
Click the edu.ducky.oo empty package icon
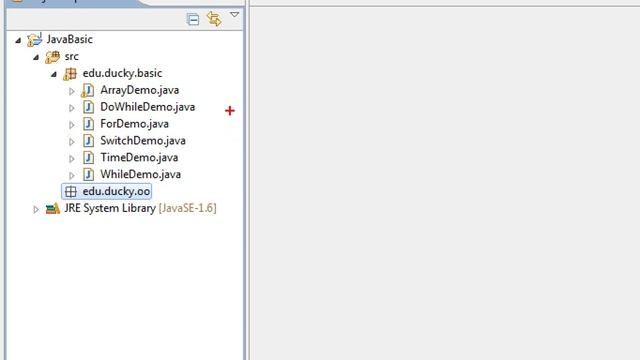click(71, 191)
